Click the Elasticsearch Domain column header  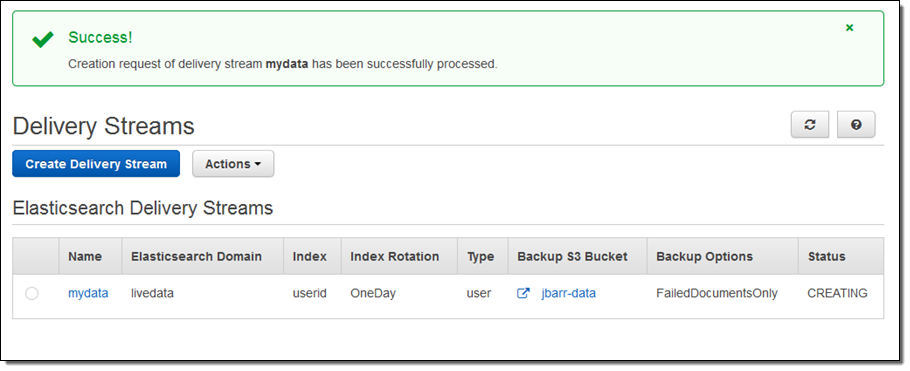[196, 256]
